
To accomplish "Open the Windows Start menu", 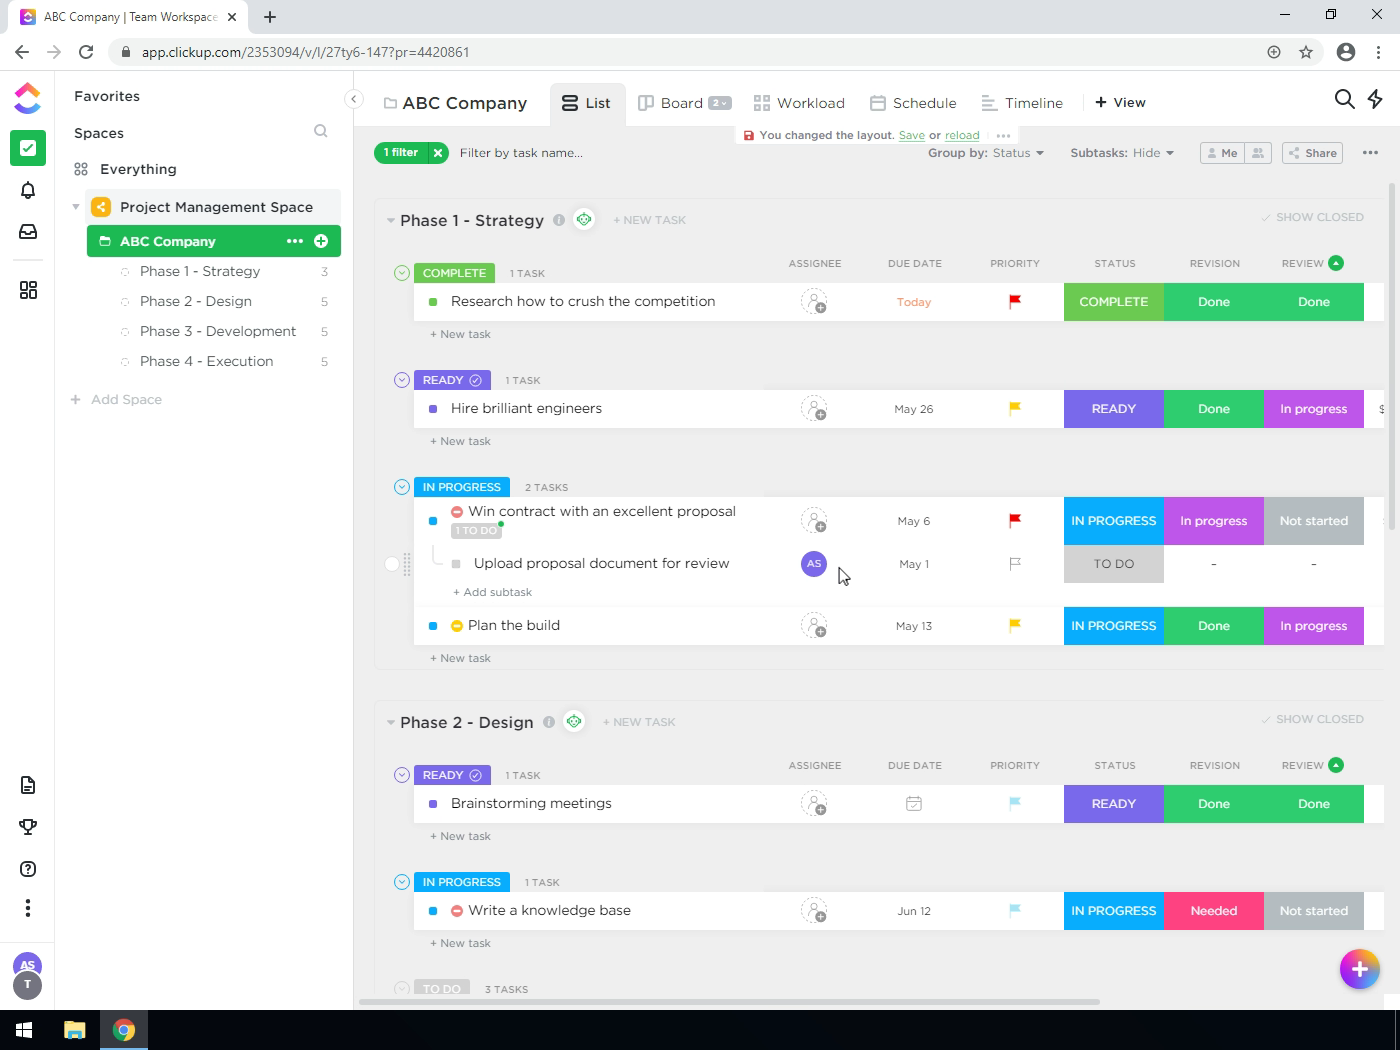I will [x=24, y=1030].
